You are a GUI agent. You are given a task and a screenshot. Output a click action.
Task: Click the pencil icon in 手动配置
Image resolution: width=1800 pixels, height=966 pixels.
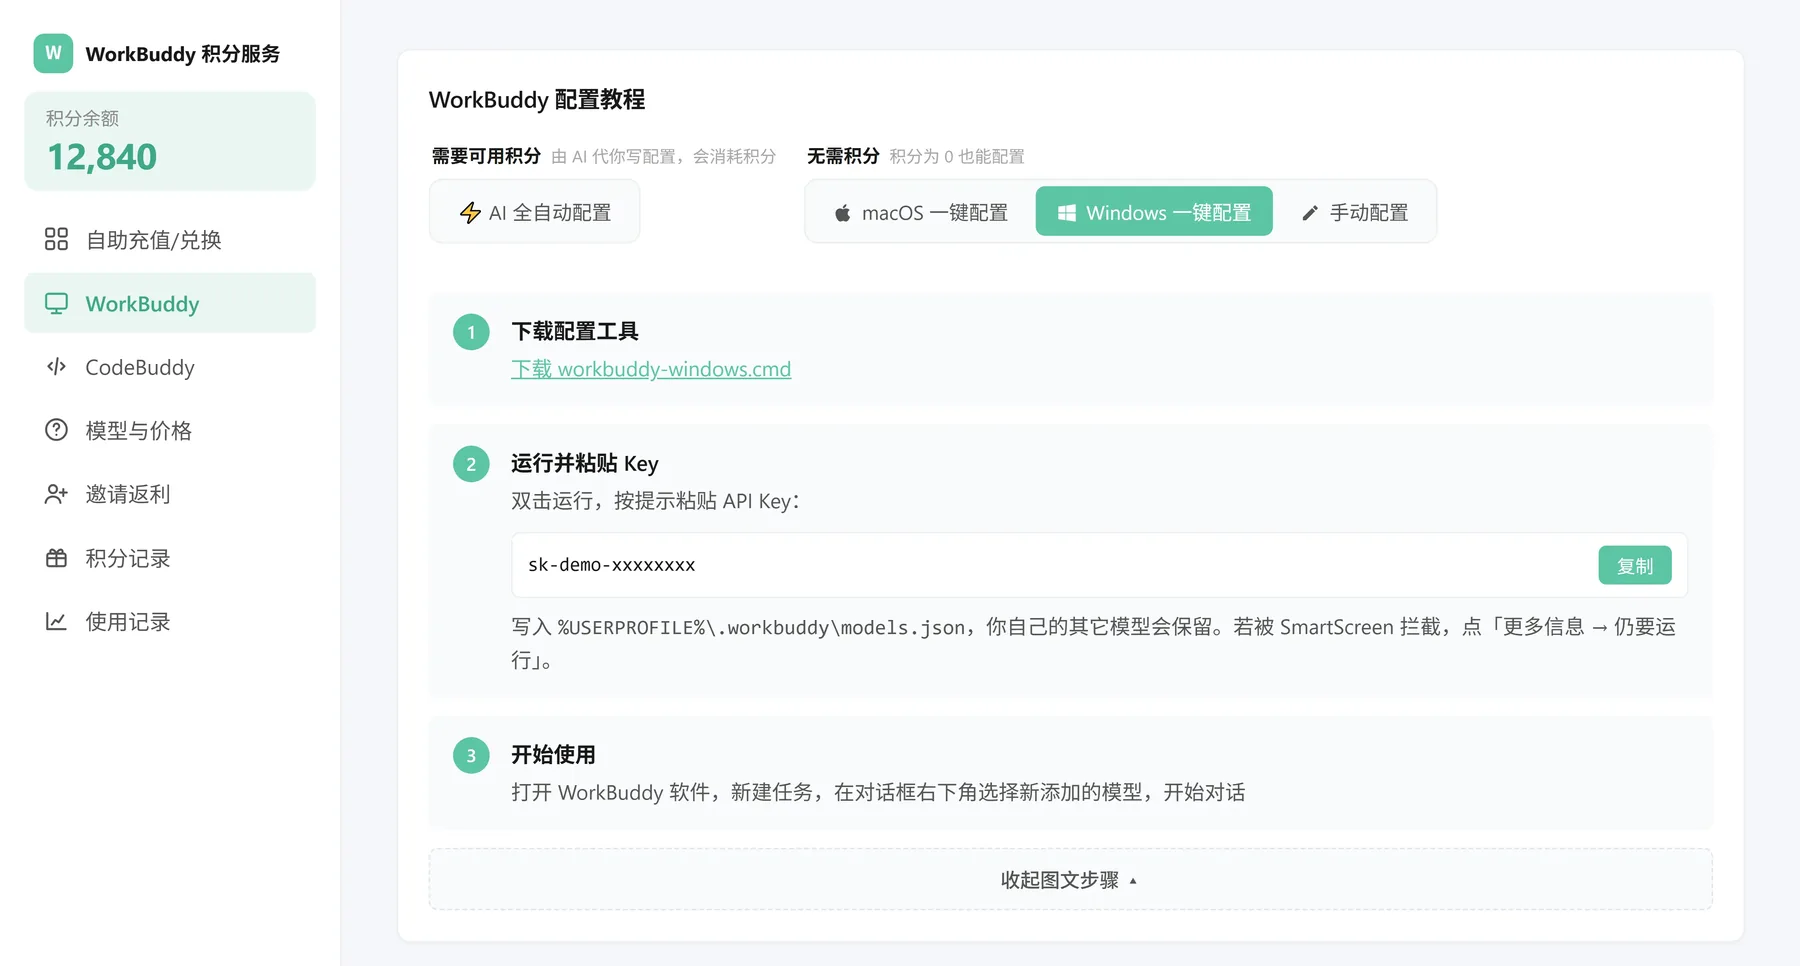(1310, 213)
